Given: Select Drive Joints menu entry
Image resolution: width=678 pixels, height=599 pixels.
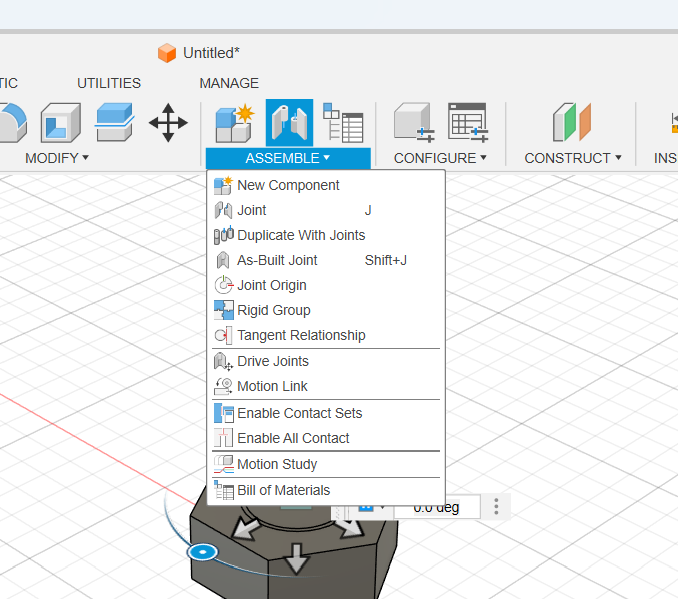Looking at the screenshot, I should pyautogui.click(x=326, y=361).
